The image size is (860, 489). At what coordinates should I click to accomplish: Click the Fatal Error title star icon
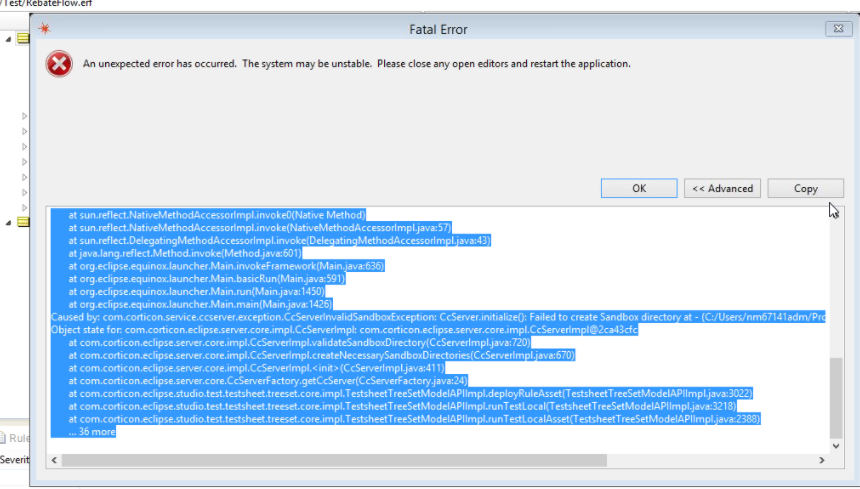[x=44, y=29]
